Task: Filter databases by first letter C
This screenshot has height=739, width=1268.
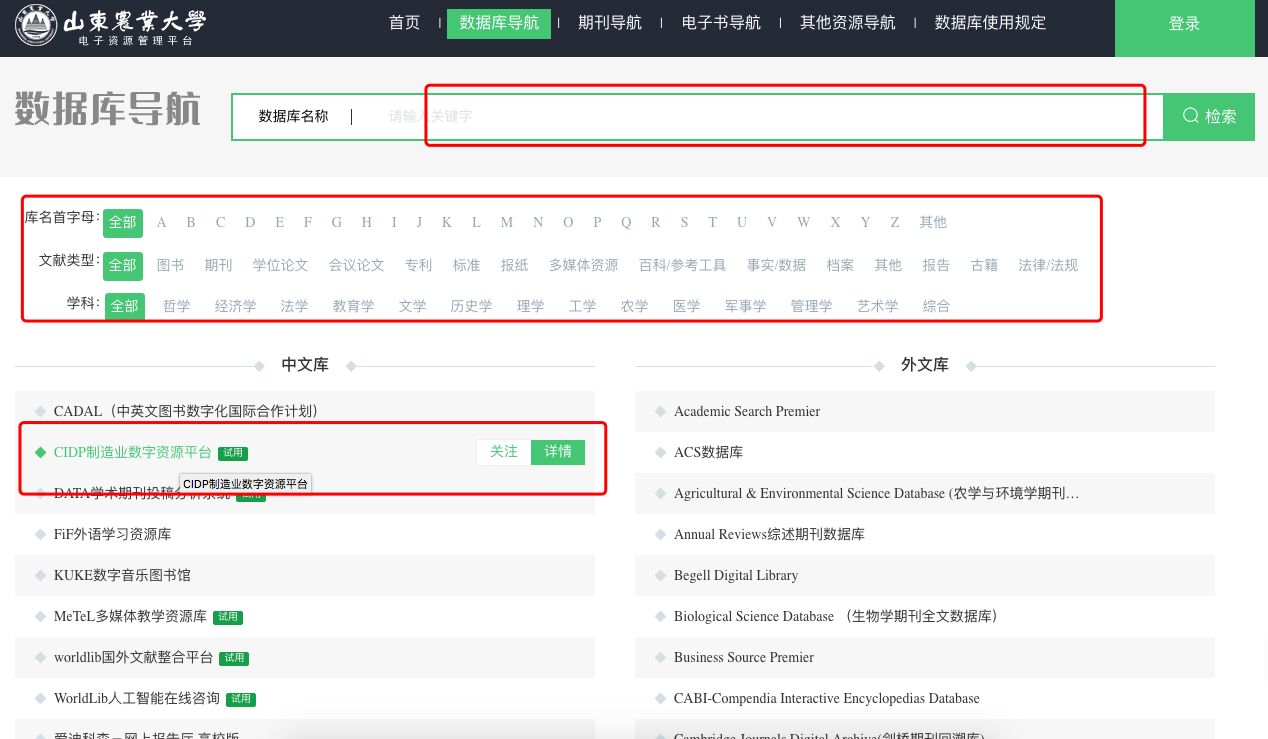Action: click(x=220, y=223)
